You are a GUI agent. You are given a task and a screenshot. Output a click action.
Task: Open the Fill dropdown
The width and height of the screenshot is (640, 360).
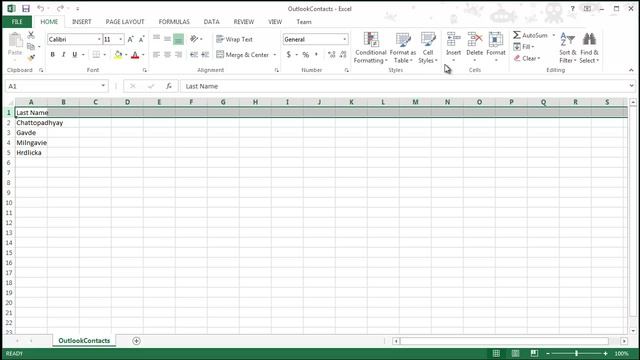[x=524, y=47]
